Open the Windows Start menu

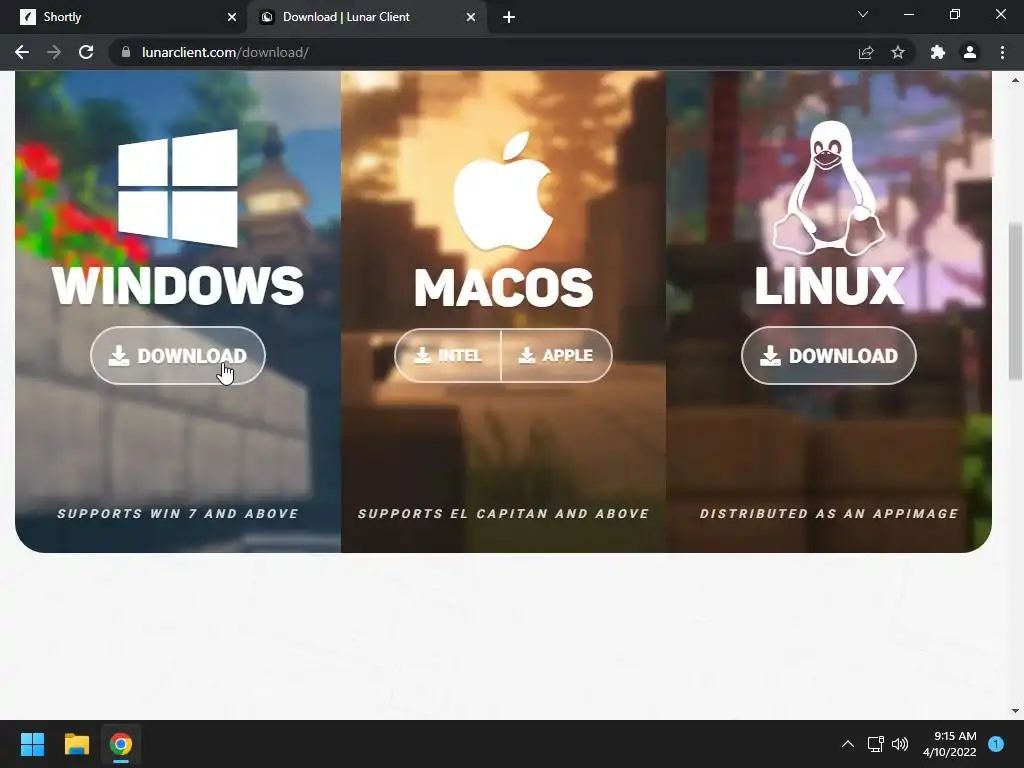tap(32, 744)
